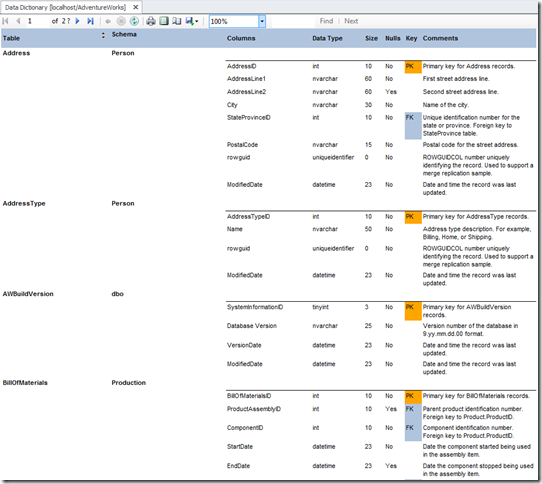
Task: Click 'First street address line.' comment
Action: (x=456, y=79)
